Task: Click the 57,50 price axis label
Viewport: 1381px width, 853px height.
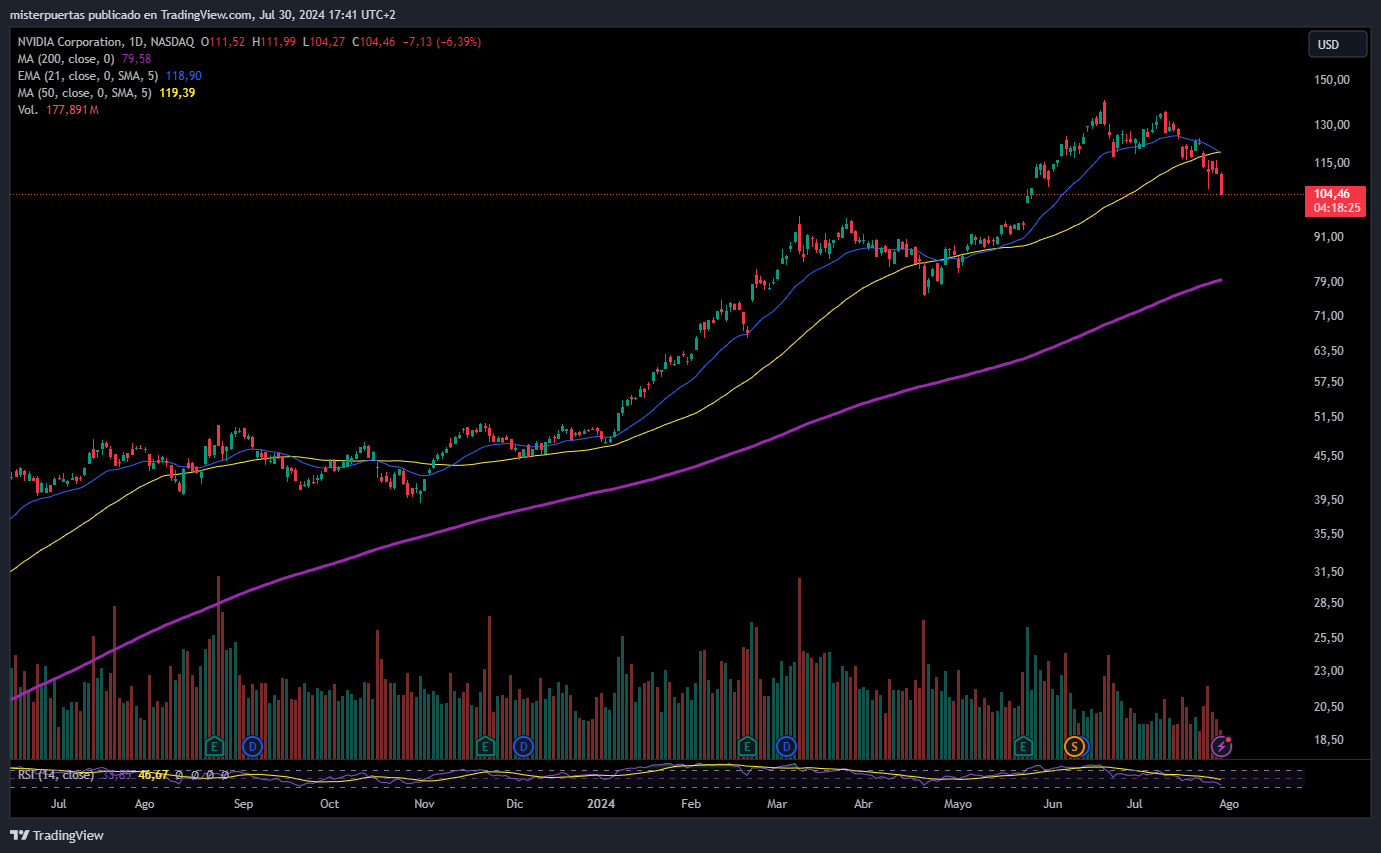Action: (1327, 382)
